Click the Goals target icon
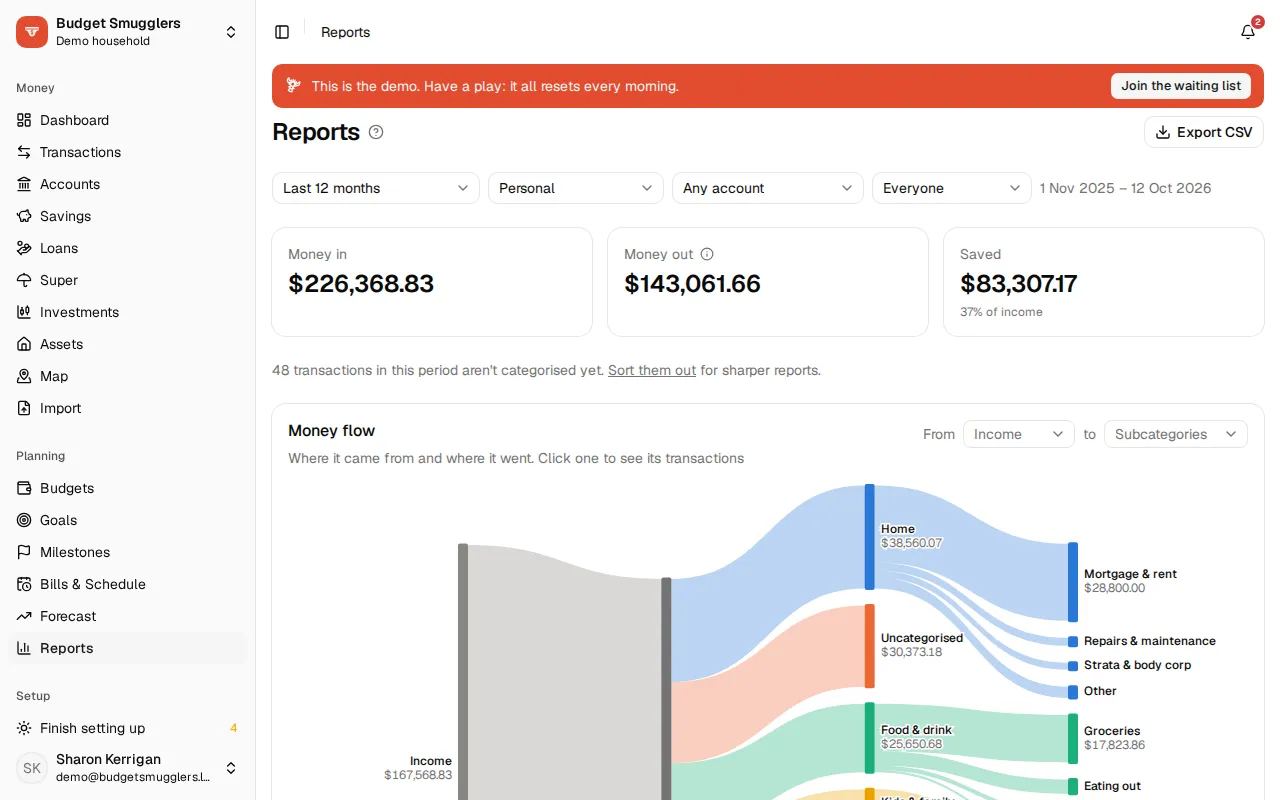The height and width of the screenshot is (800, 1280). click(24, 520)
